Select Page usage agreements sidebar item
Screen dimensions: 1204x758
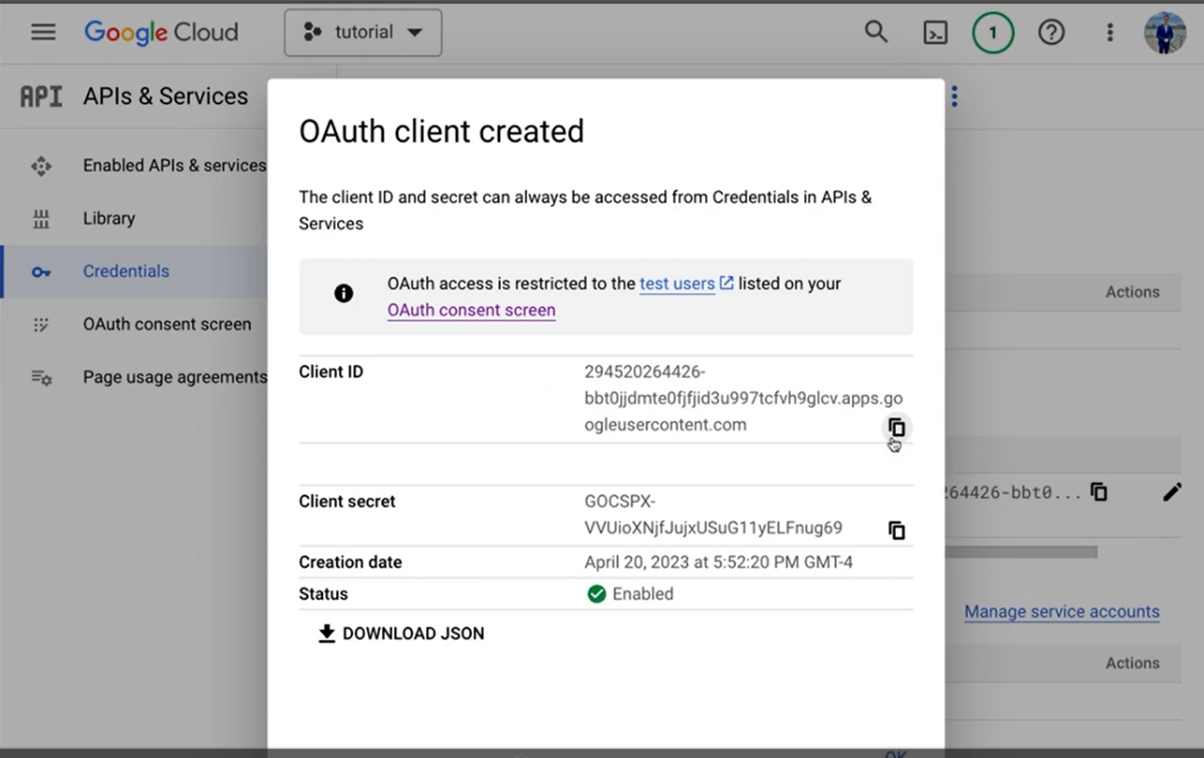(x=174, y=377)
